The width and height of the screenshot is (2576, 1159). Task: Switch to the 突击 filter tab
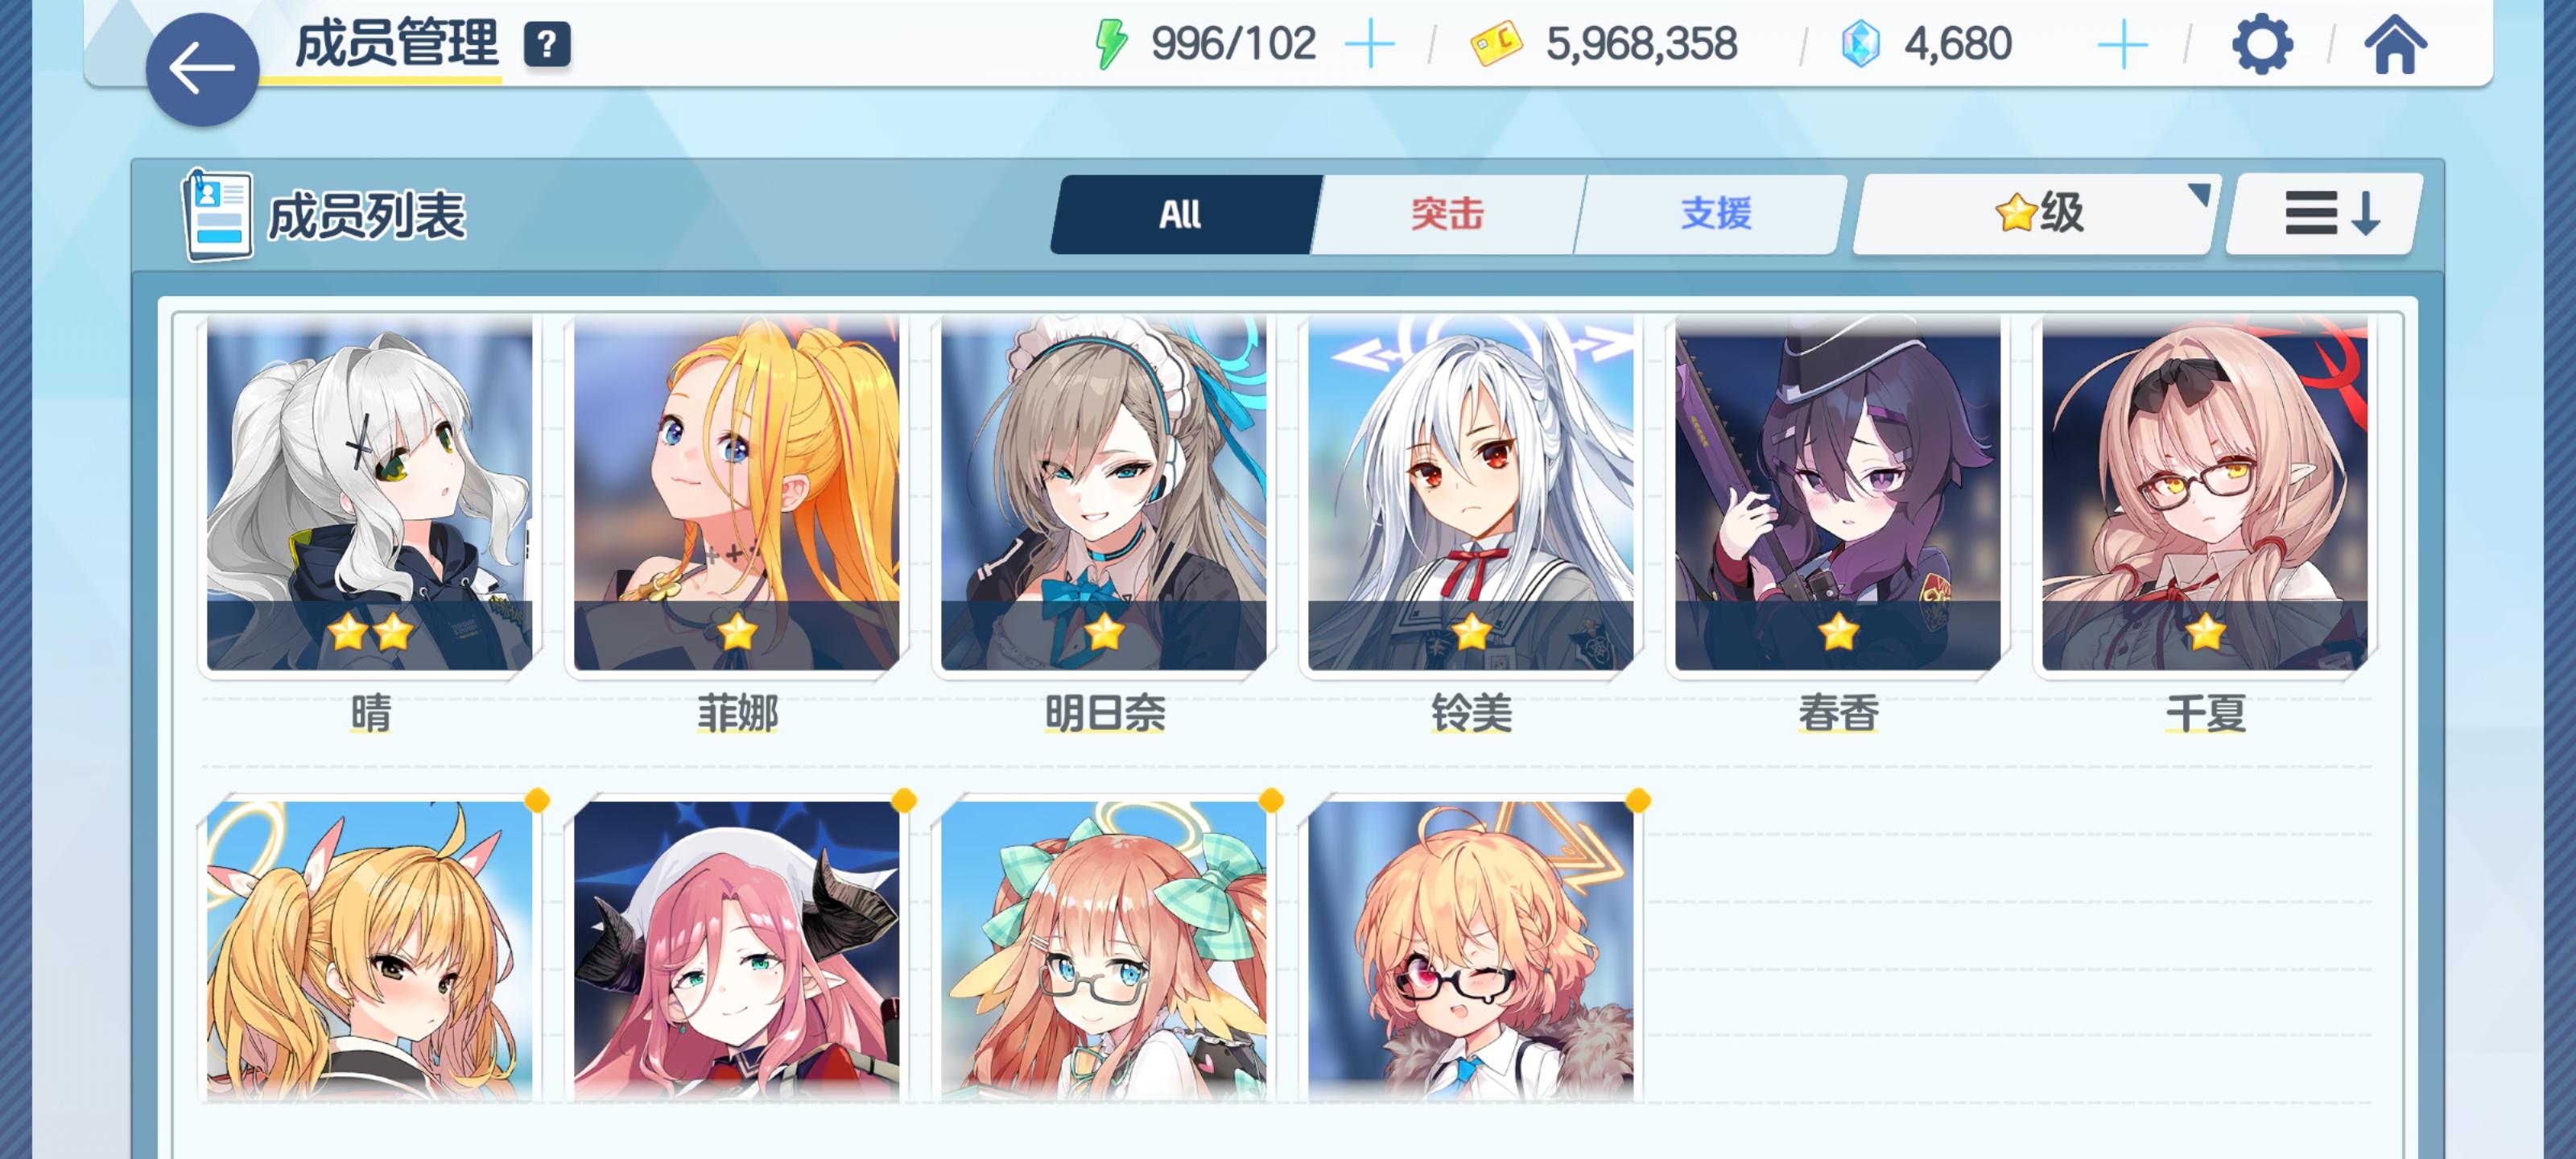[x=1448, y=214]
